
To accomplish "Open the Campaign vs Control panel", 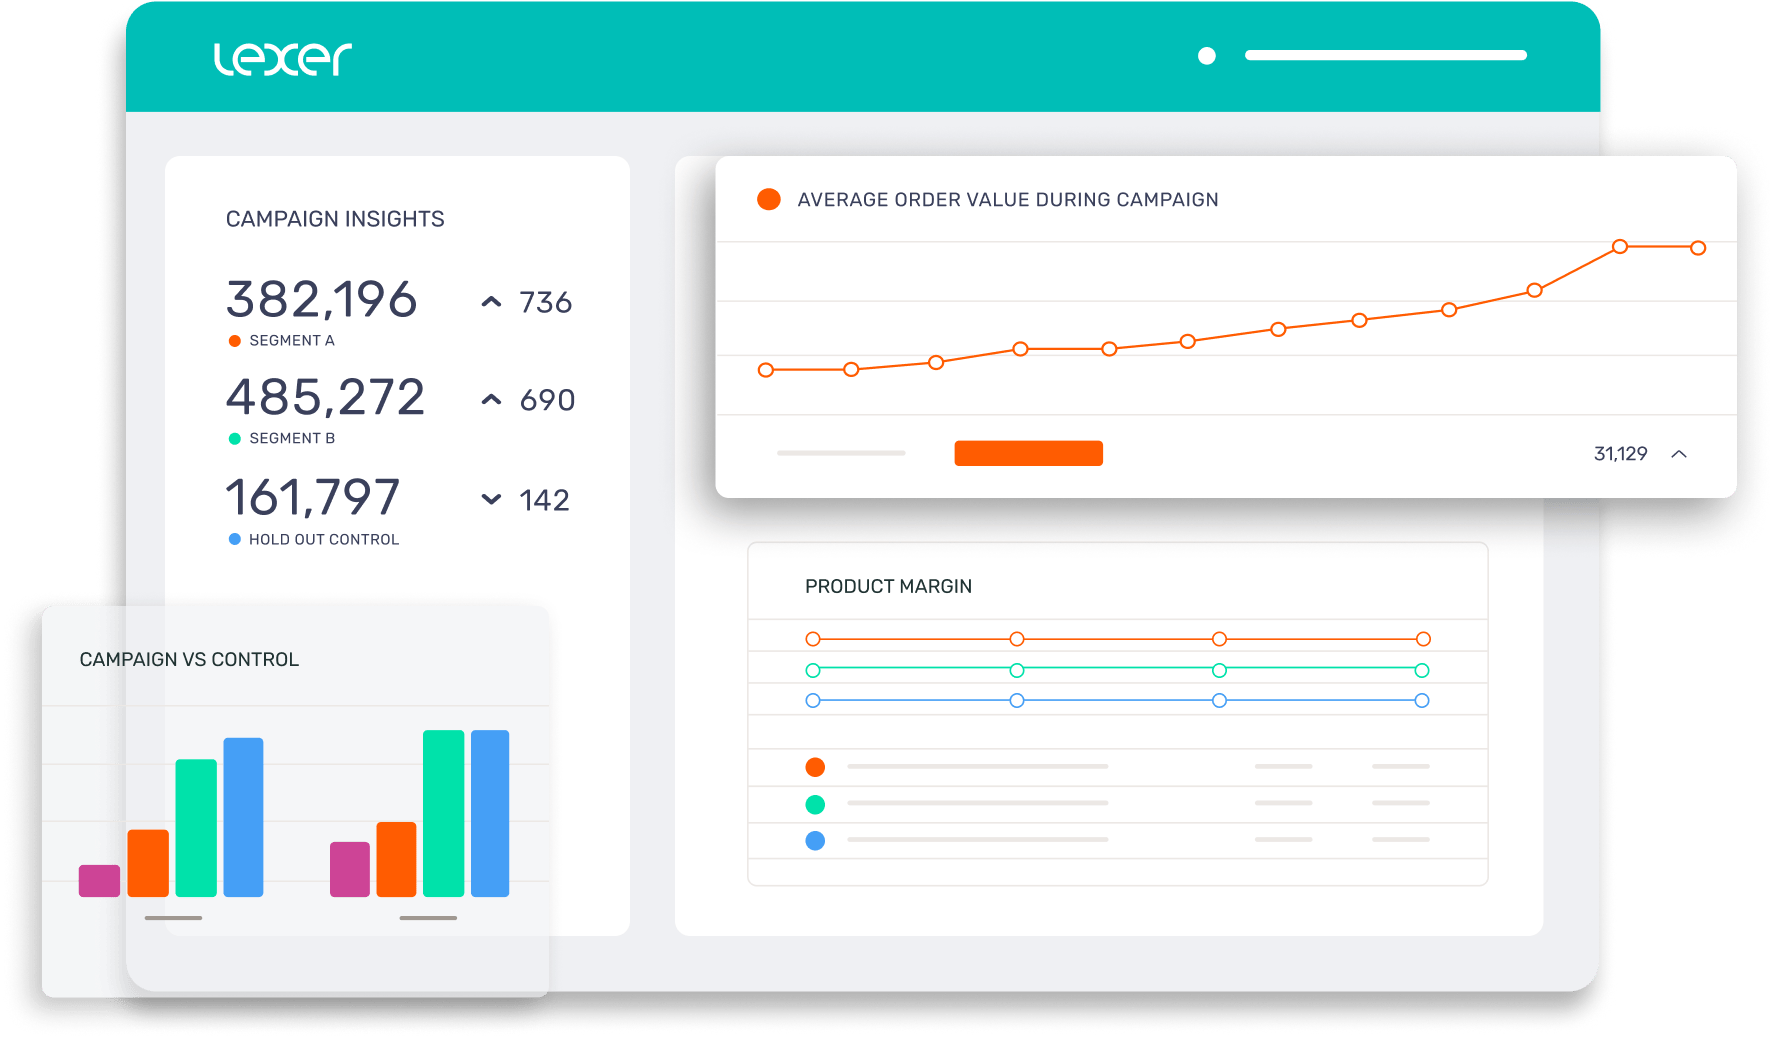I will (189, 659).
